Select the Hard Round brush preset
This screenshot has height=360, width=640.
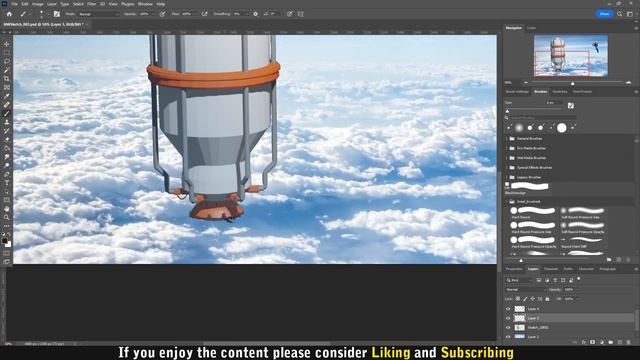tap(533, 212)
